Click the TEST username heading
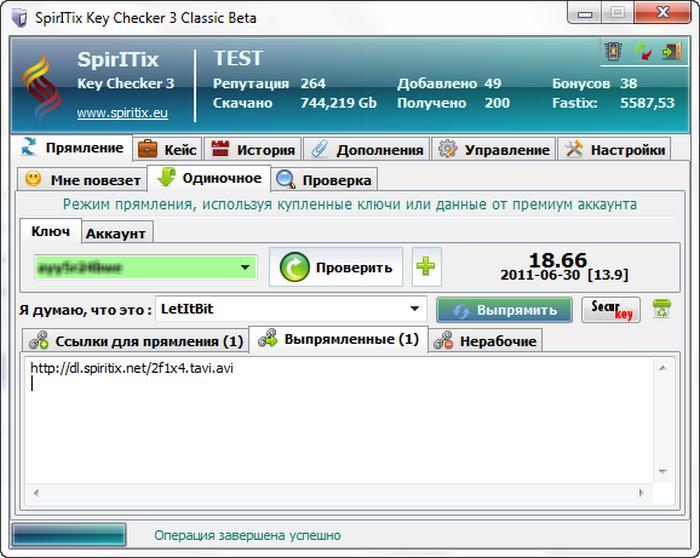This screenshot has width=700, height=558. tap(238, 58)
